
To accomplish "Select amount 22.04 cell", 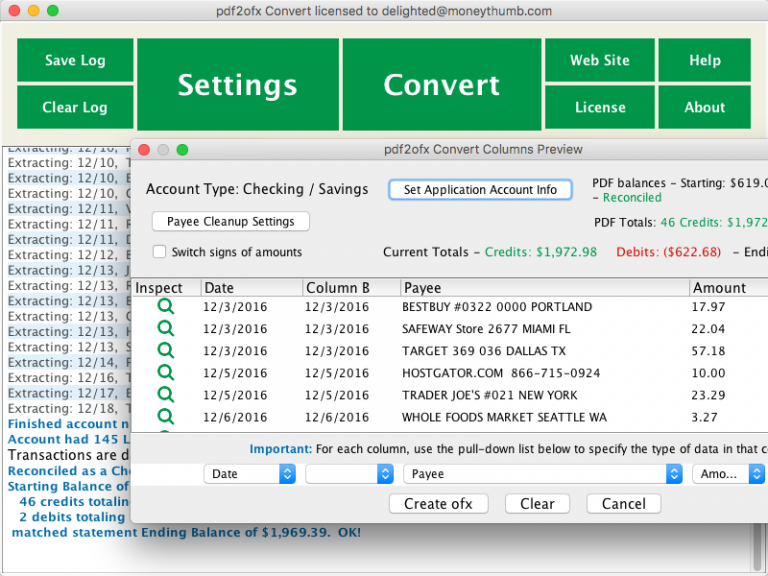I will coord(708,329).
